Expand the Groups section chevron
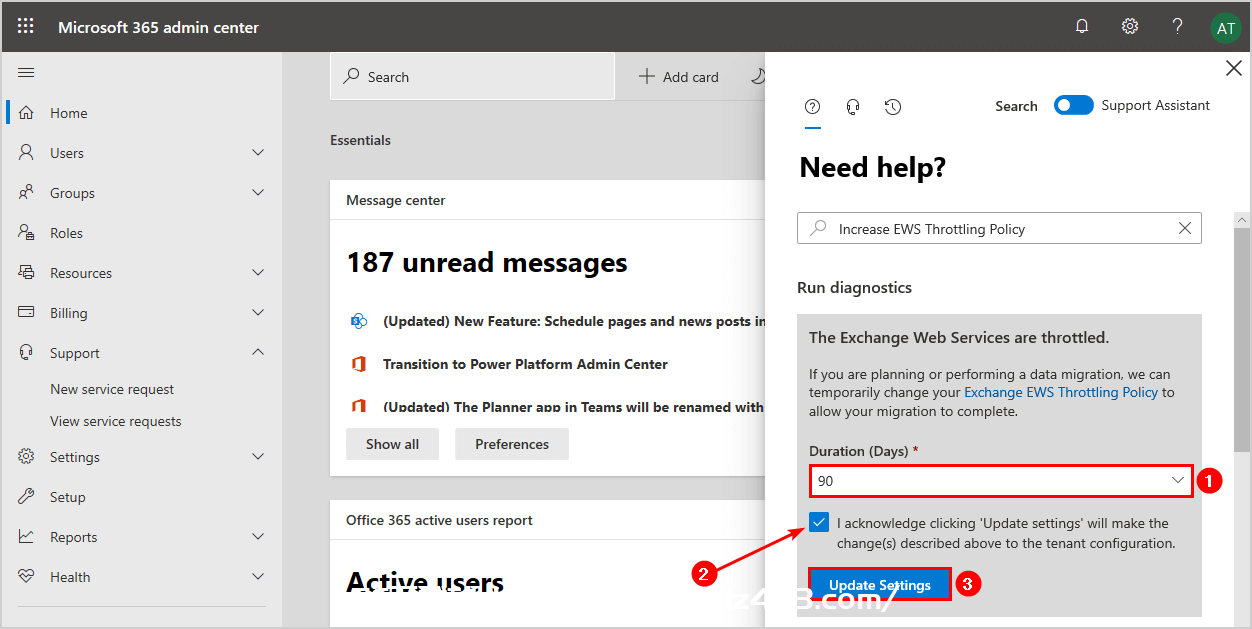Screen dimensions: 1252x629 point(258,193)
